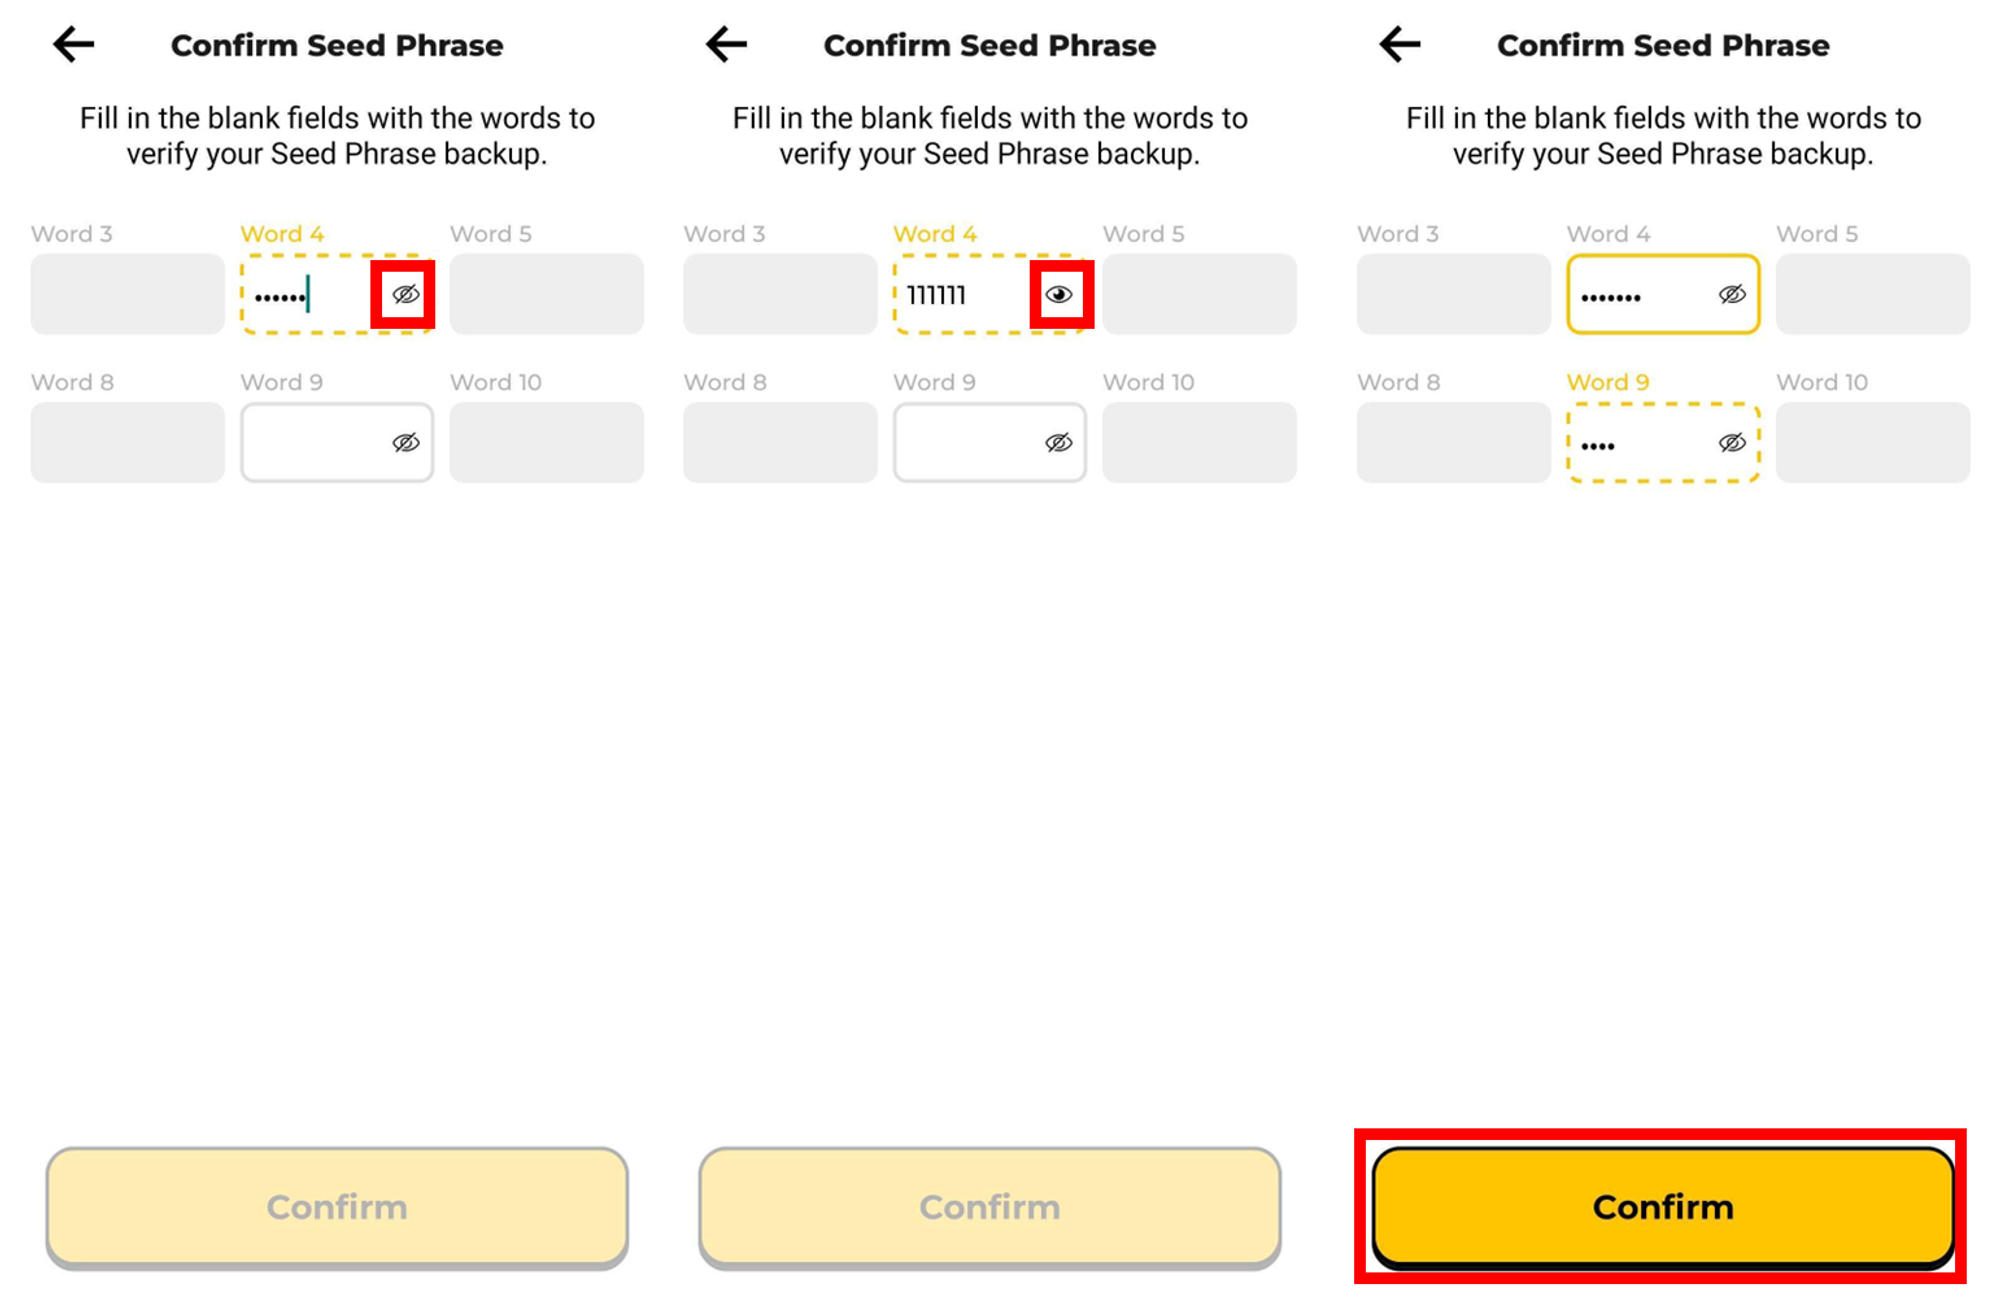Go back from the left Confirm Seed Phrase screen

pos(73,45)
